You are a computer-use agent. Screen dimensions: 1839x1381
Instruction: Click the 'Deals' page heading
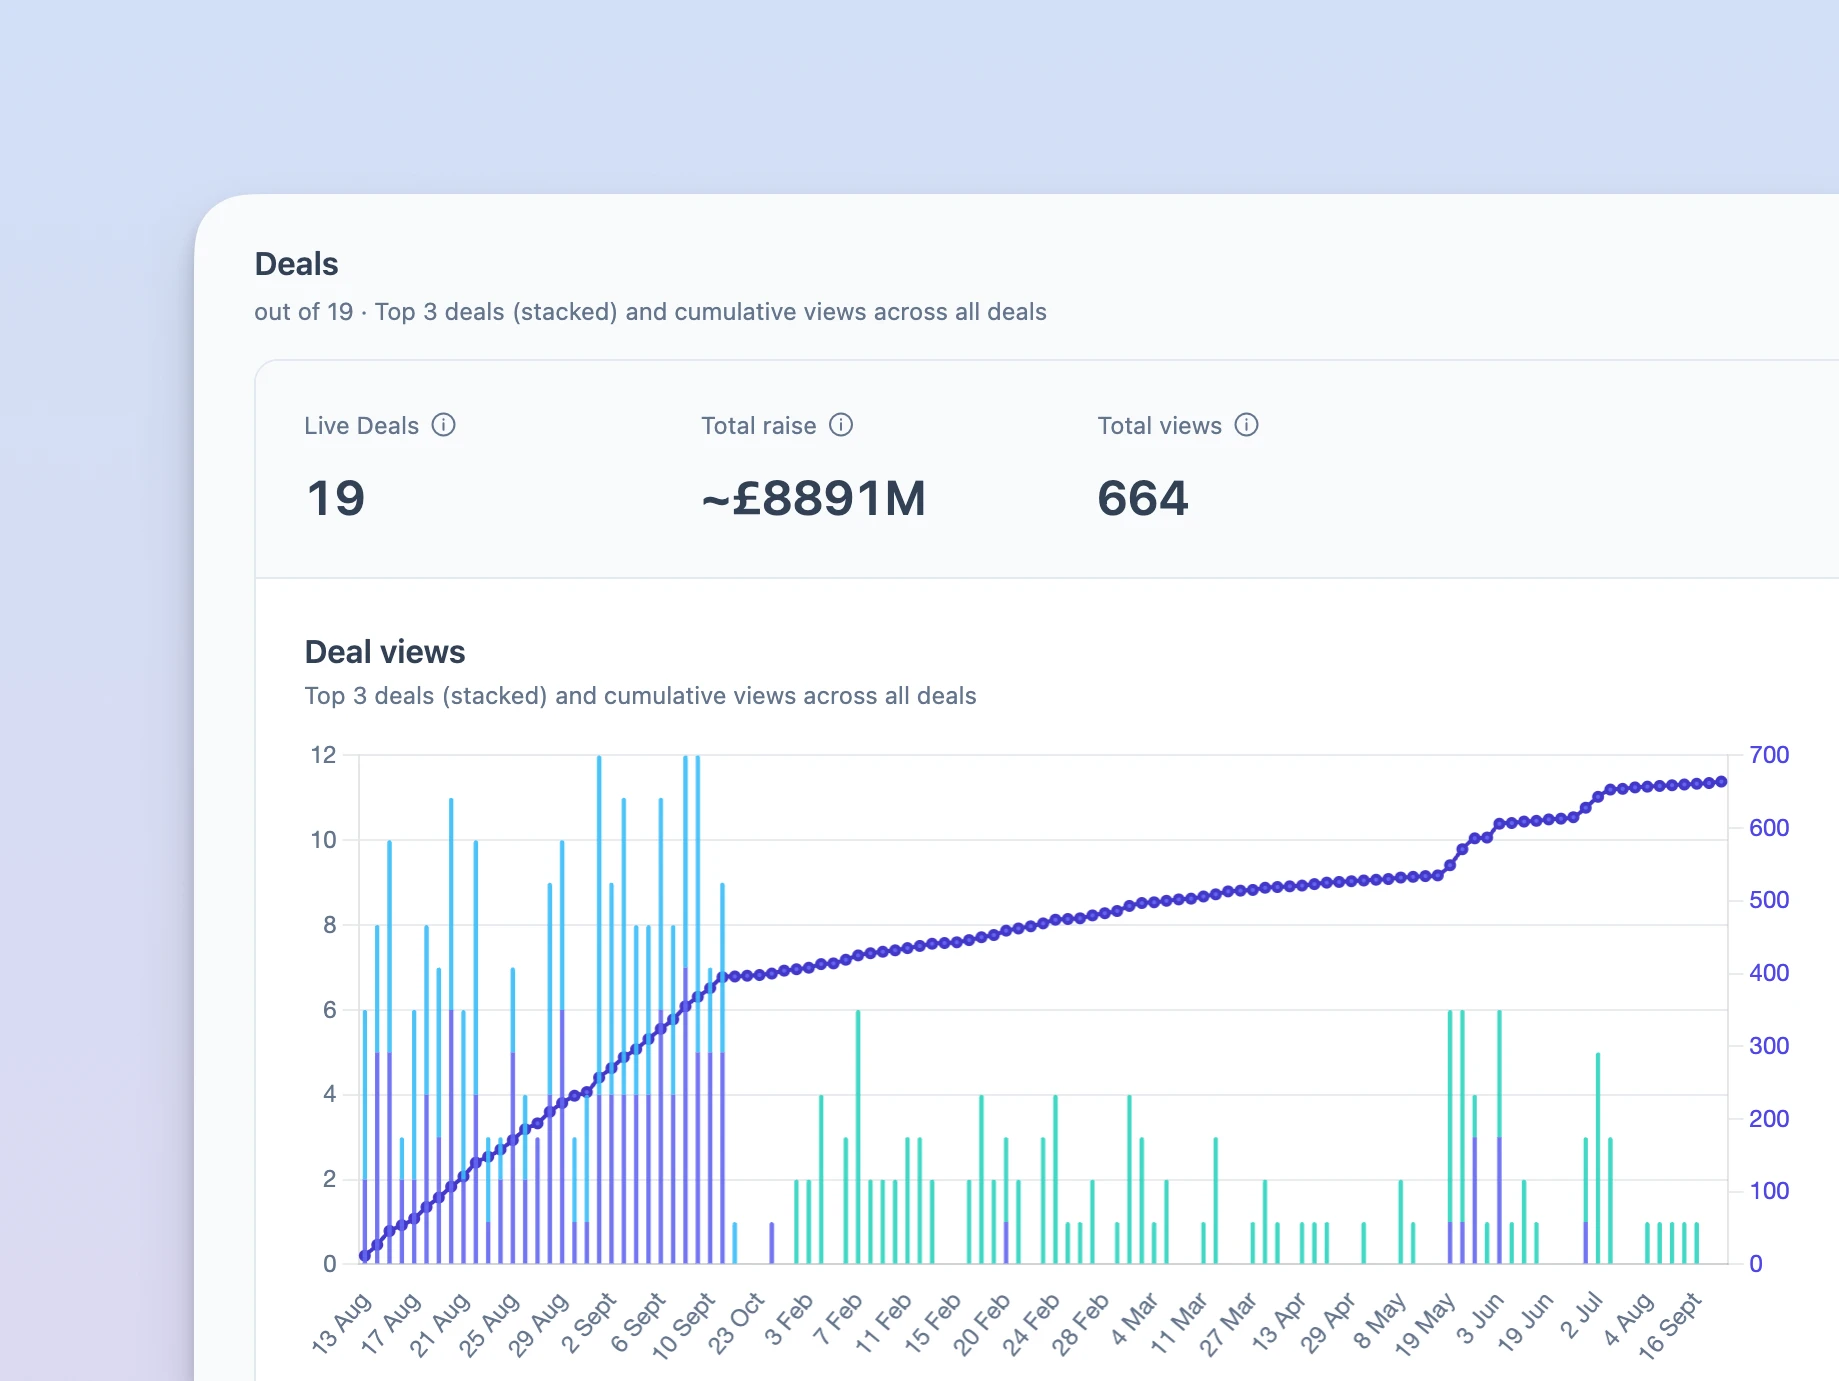click(296, 264)
